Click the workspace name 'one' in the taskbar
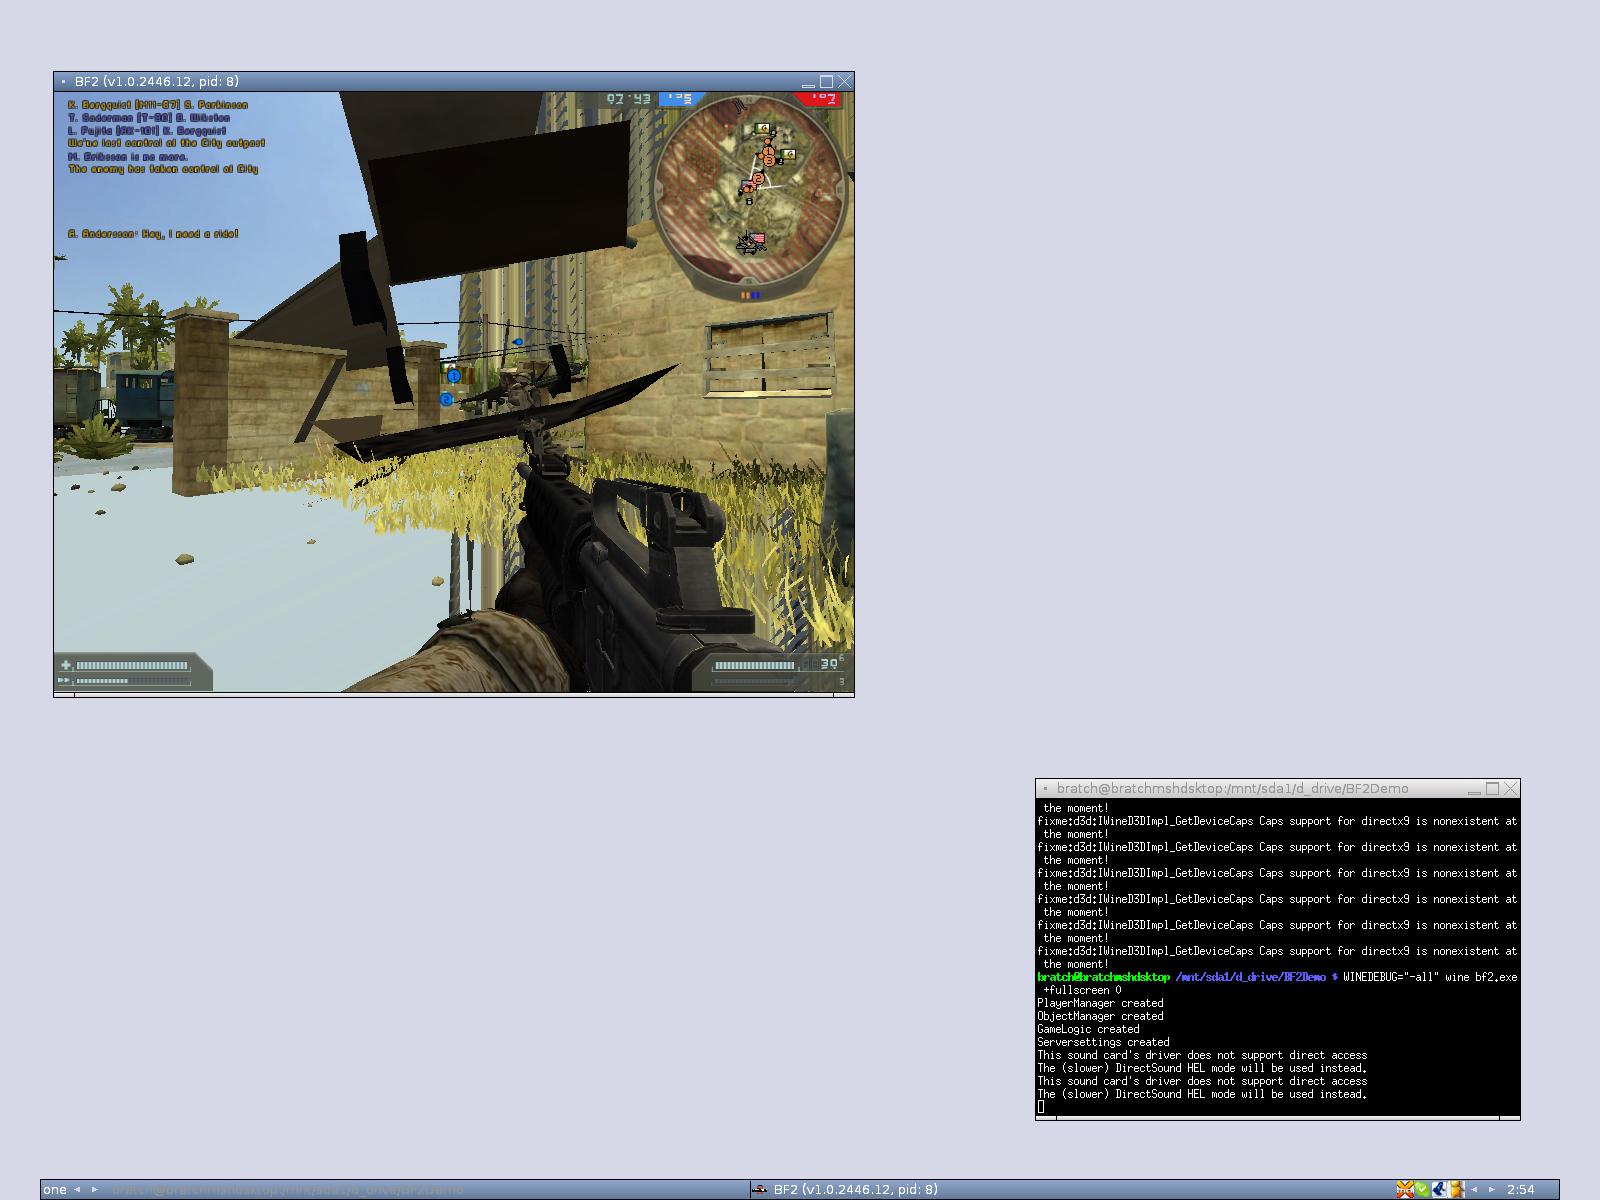The width and height of the screenshot is (1600, 1200). click(x=55, y=1189)
